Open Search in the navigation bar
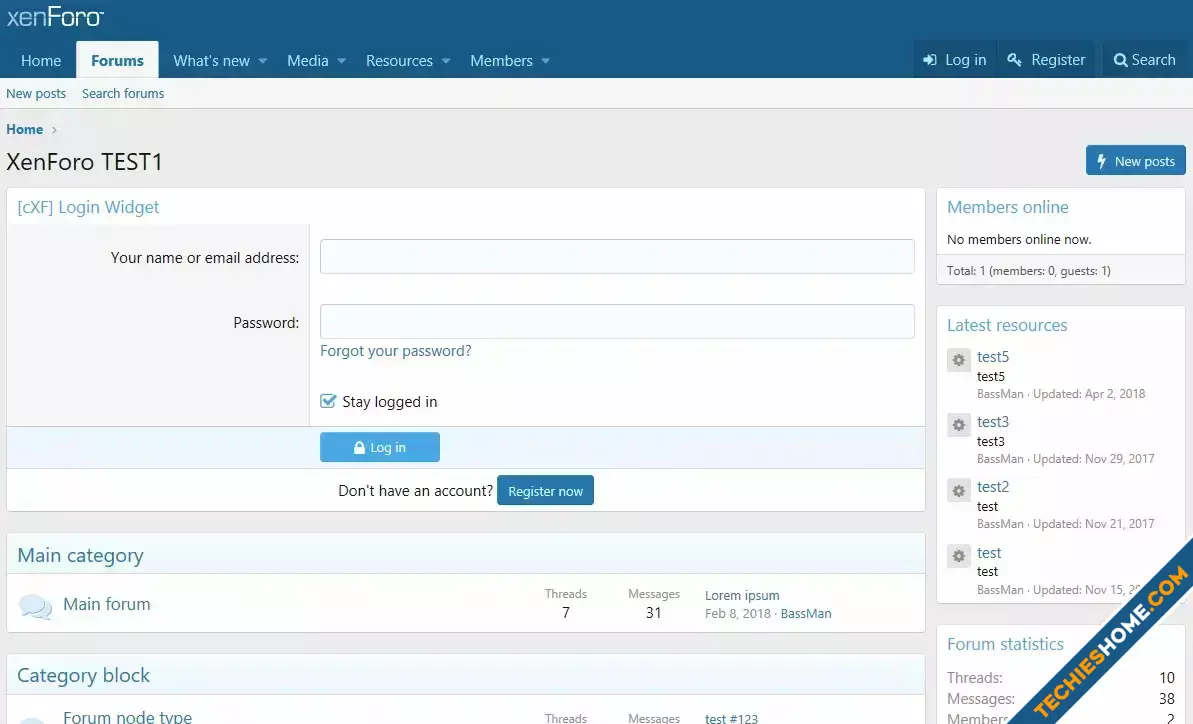The image size is (1193, 724). tap(1144, 59)
